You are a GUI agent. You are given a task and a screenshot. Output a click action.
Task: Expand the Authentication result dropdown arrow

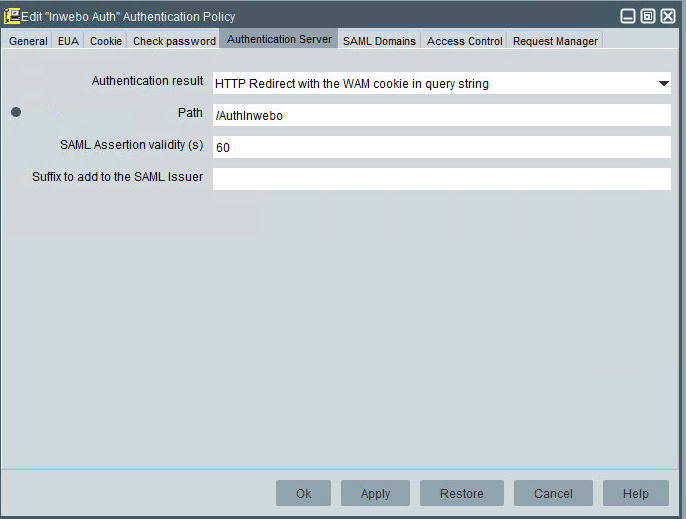pos(663,84)
